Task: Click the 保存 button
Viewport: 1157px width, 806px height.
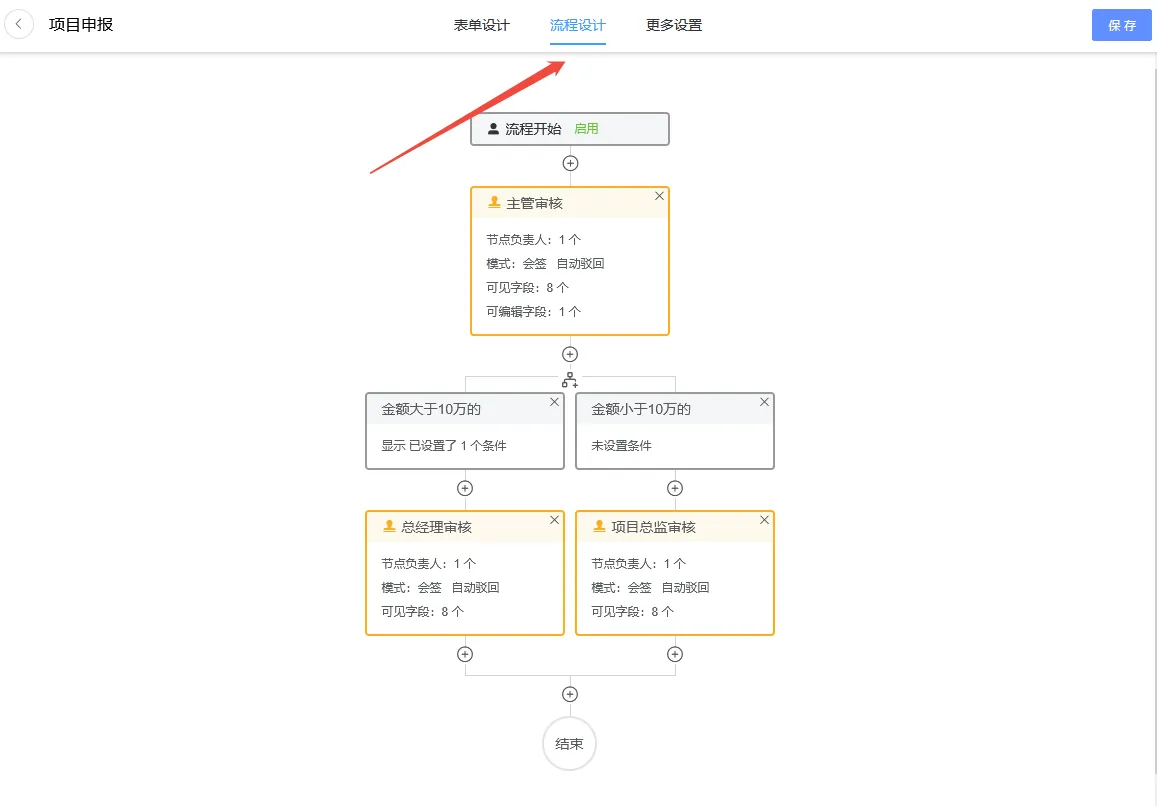Action: [1121, 25]
